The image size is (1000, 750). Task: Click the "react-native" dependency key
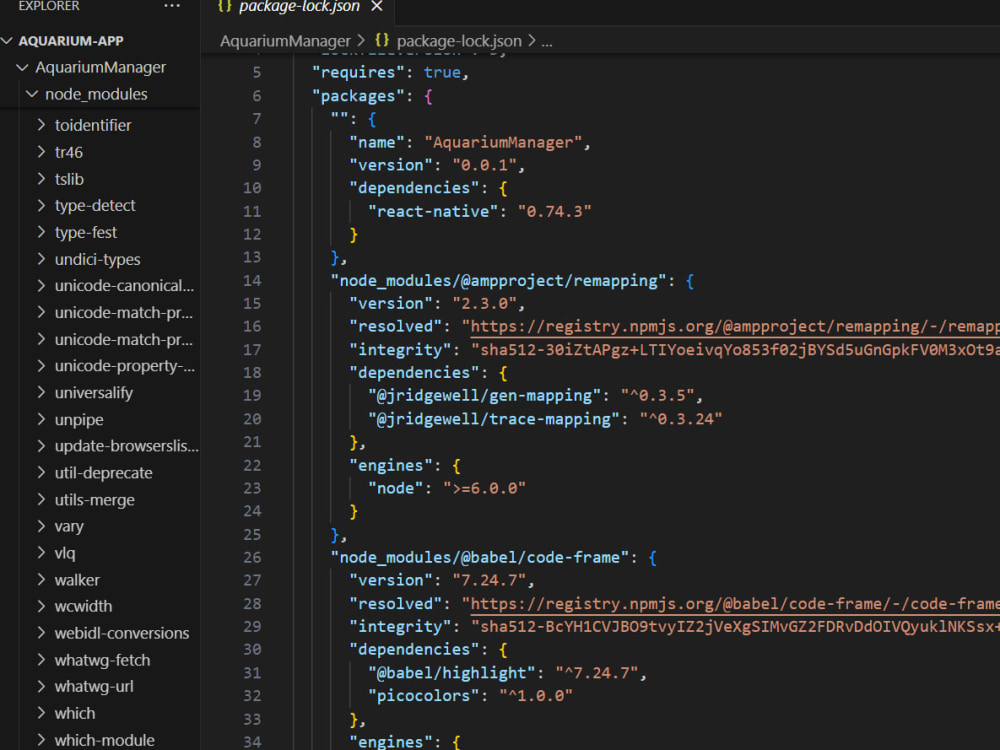click(x=433, y=211)
